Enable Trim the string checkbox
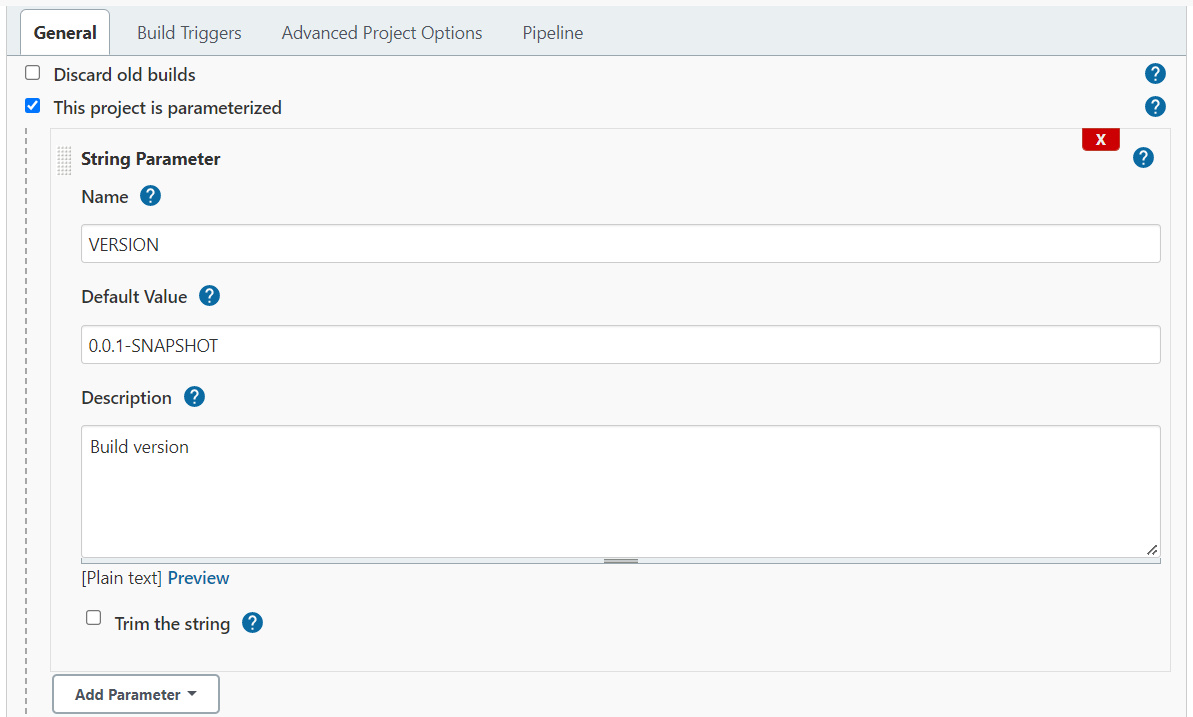The image size is (1193, 717). (x=94, y=618)
